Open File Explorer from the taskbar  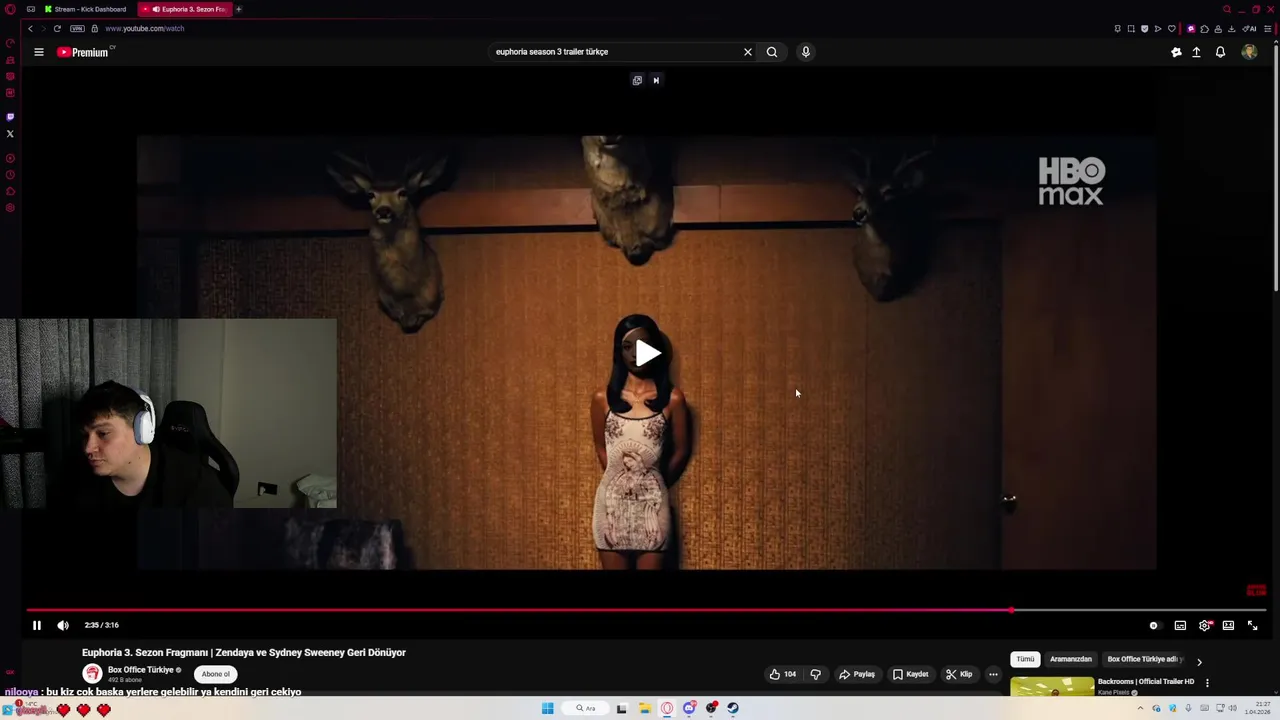[645, 708]
